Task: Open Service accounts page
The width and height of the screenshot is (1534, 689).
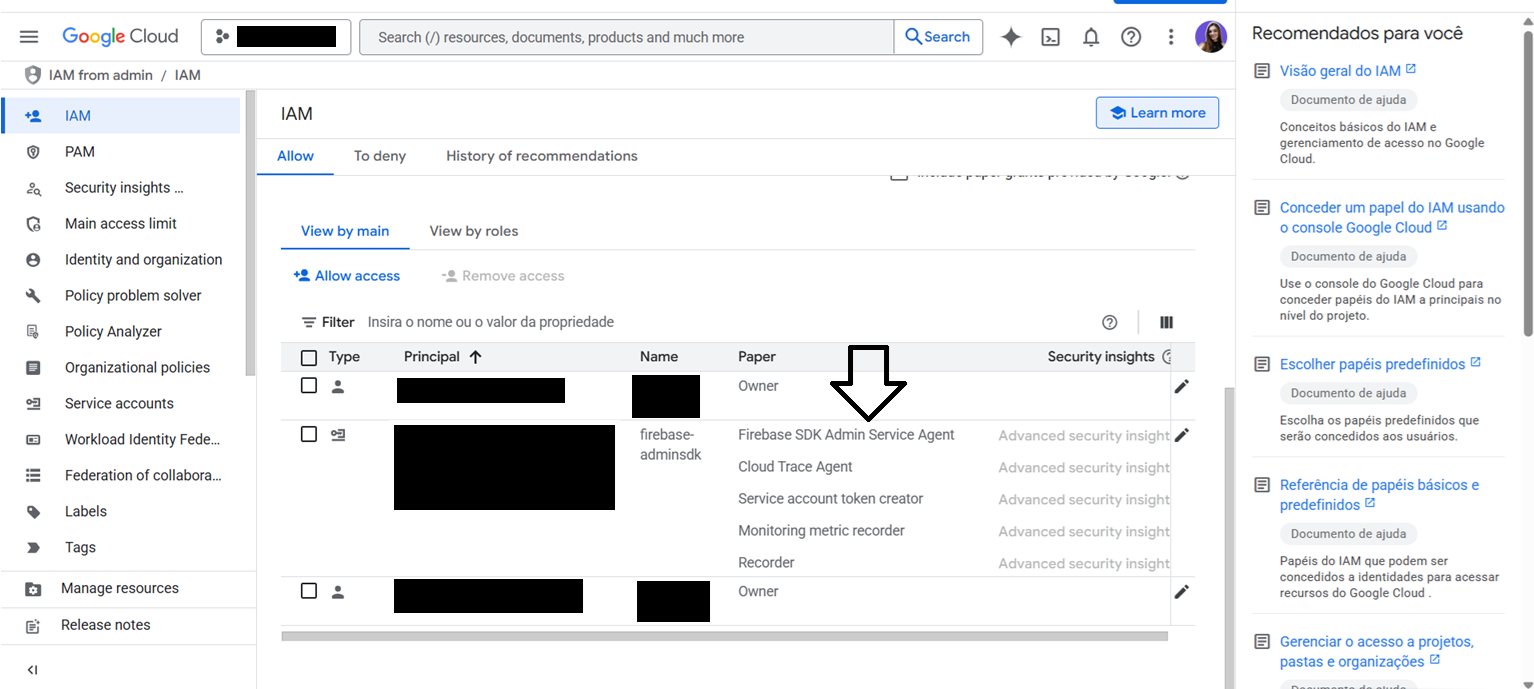Action: pyautogui.click(x=121, y=404)
